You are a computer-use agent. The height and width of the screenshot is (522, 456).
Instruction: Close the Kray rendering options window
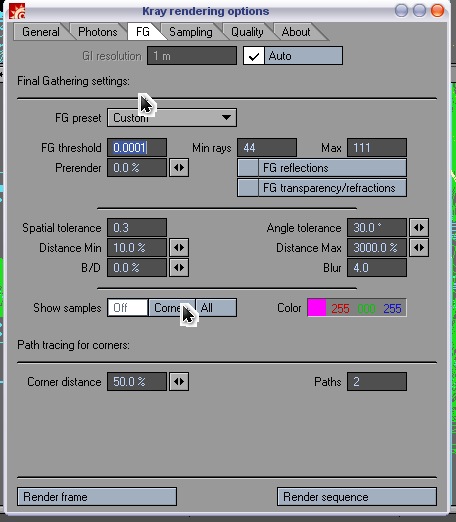point(437,10)
